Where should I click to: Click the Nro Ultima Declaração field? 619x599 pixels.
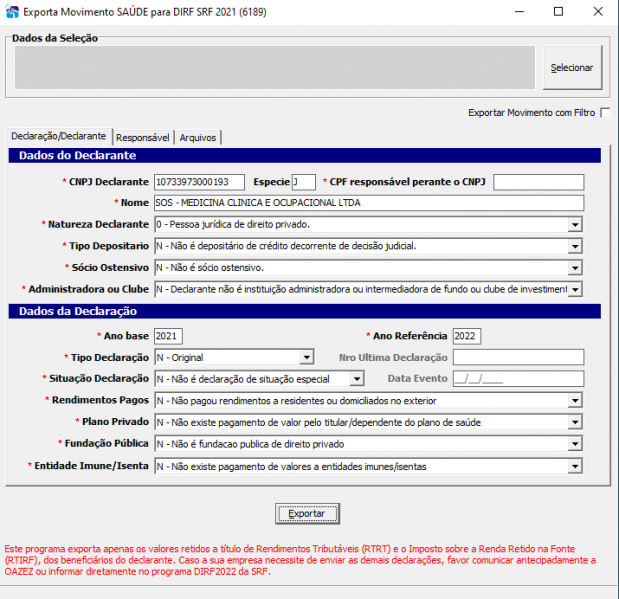(x=518, y=357)
